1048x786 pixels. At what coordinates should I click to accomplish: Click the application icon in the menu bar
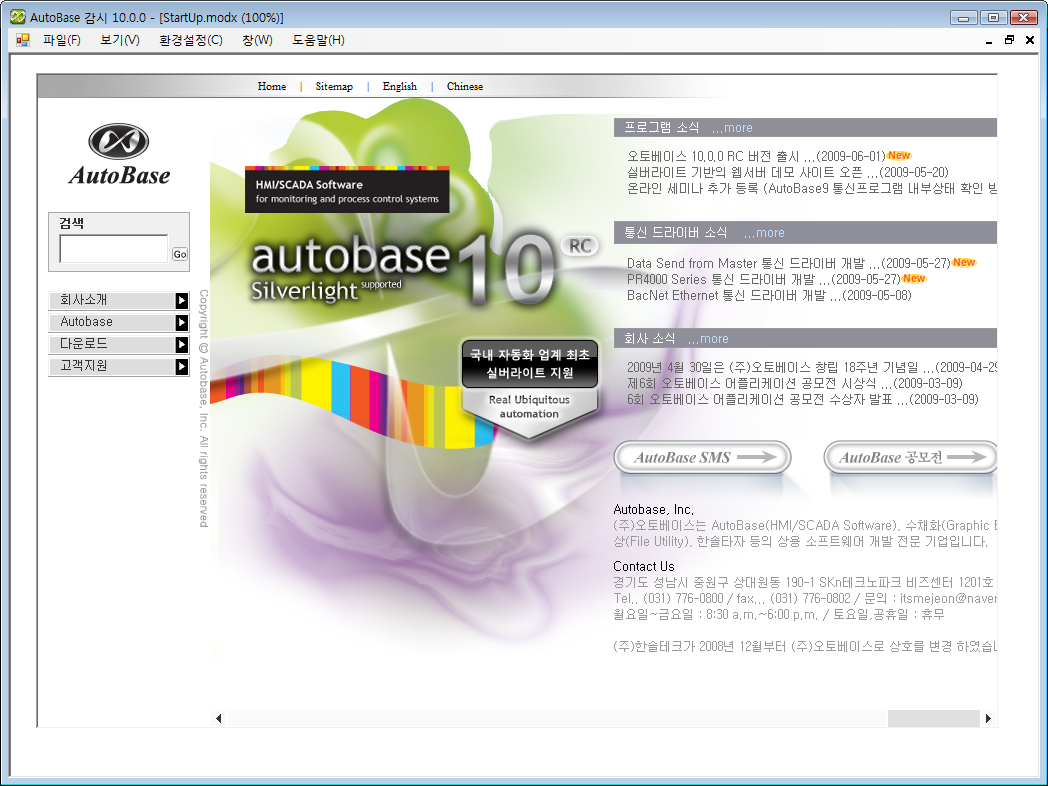pos(22,40)
